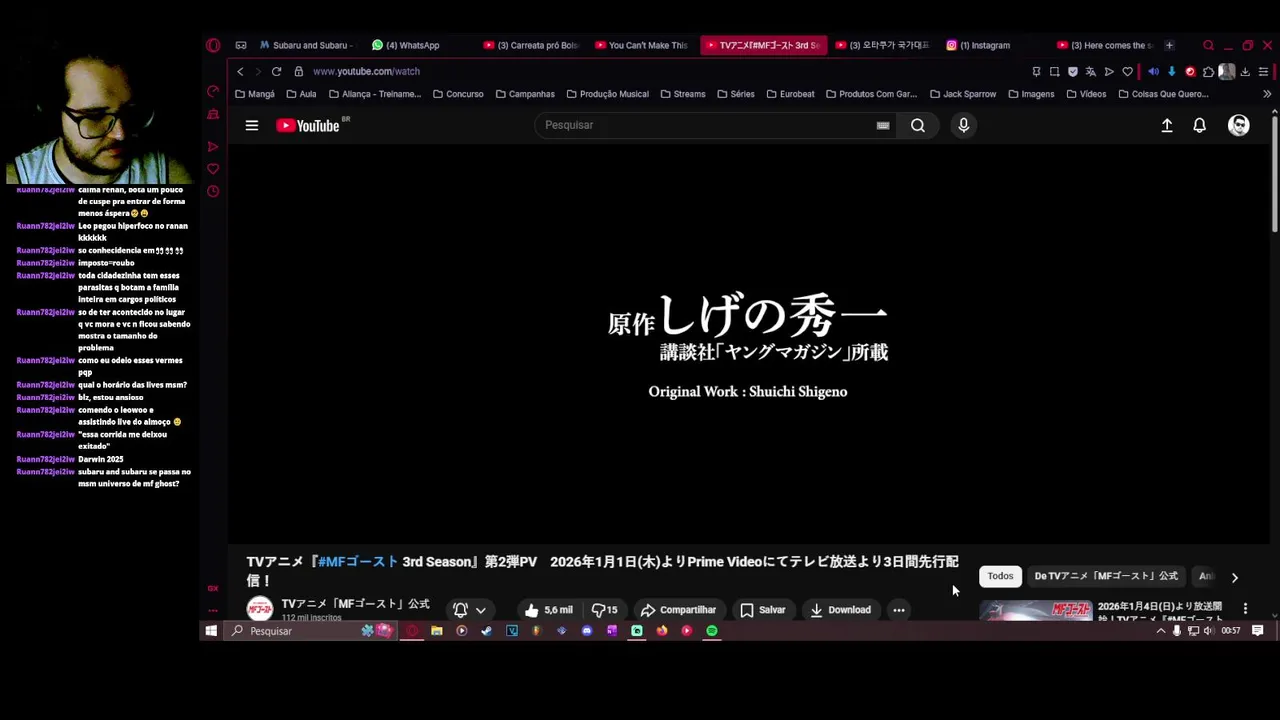This screenshot has height=720, width=1280.
Task: Click the blue speaker extension icon
Action: point(1153,71)
